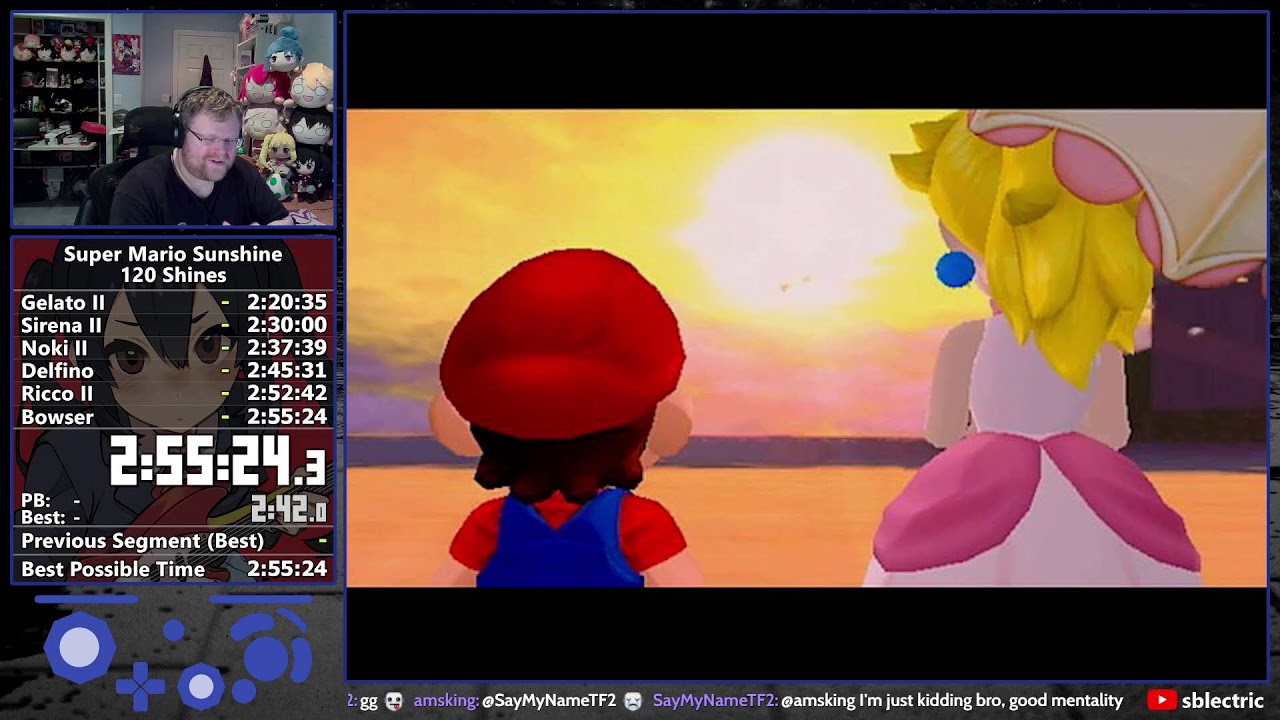Click the analog stick on the controller overlay
The width and height of the screenshot is (1280, 720).
[79, 648]
